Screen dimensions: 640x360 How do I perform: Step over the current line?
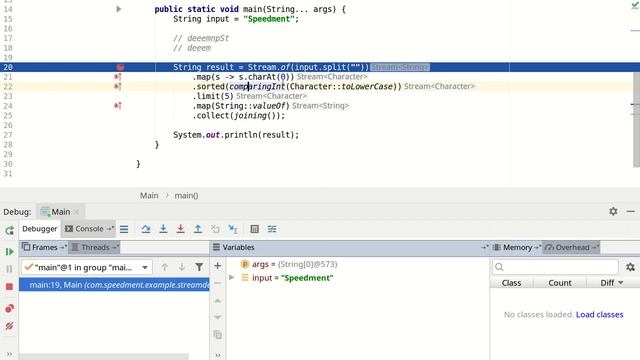click(x=146, y=229)
